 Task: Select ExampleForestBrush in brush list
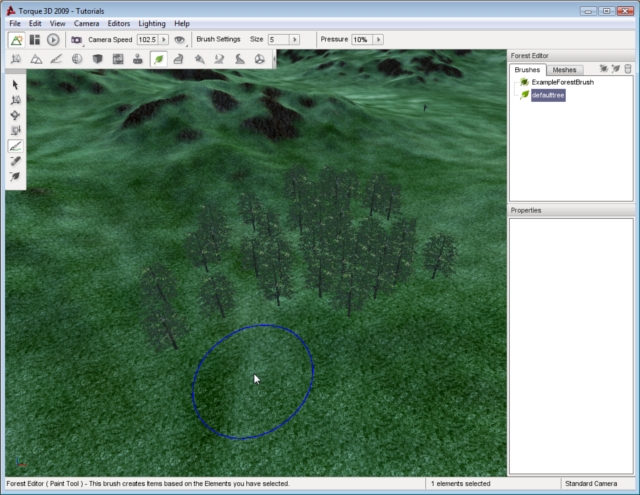562,82
